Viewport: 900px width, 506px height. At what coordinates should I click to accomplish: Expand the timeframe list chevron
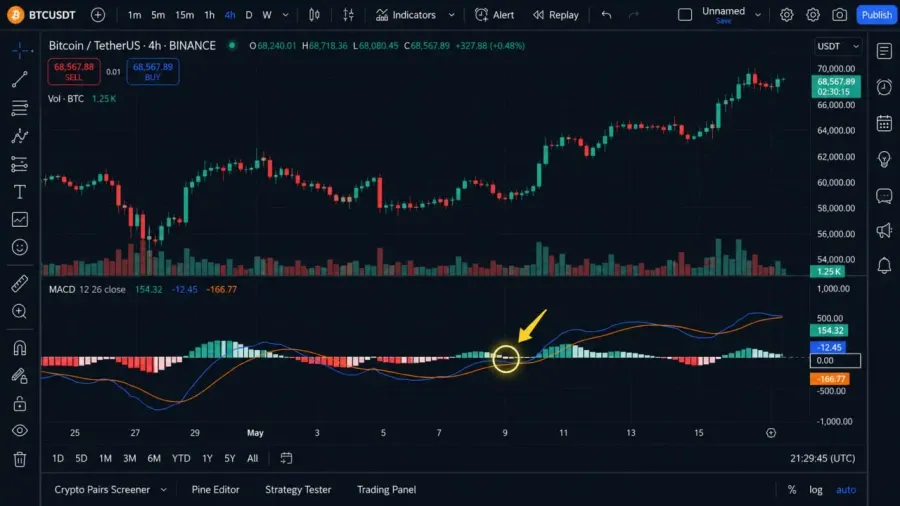coord(285,15)
